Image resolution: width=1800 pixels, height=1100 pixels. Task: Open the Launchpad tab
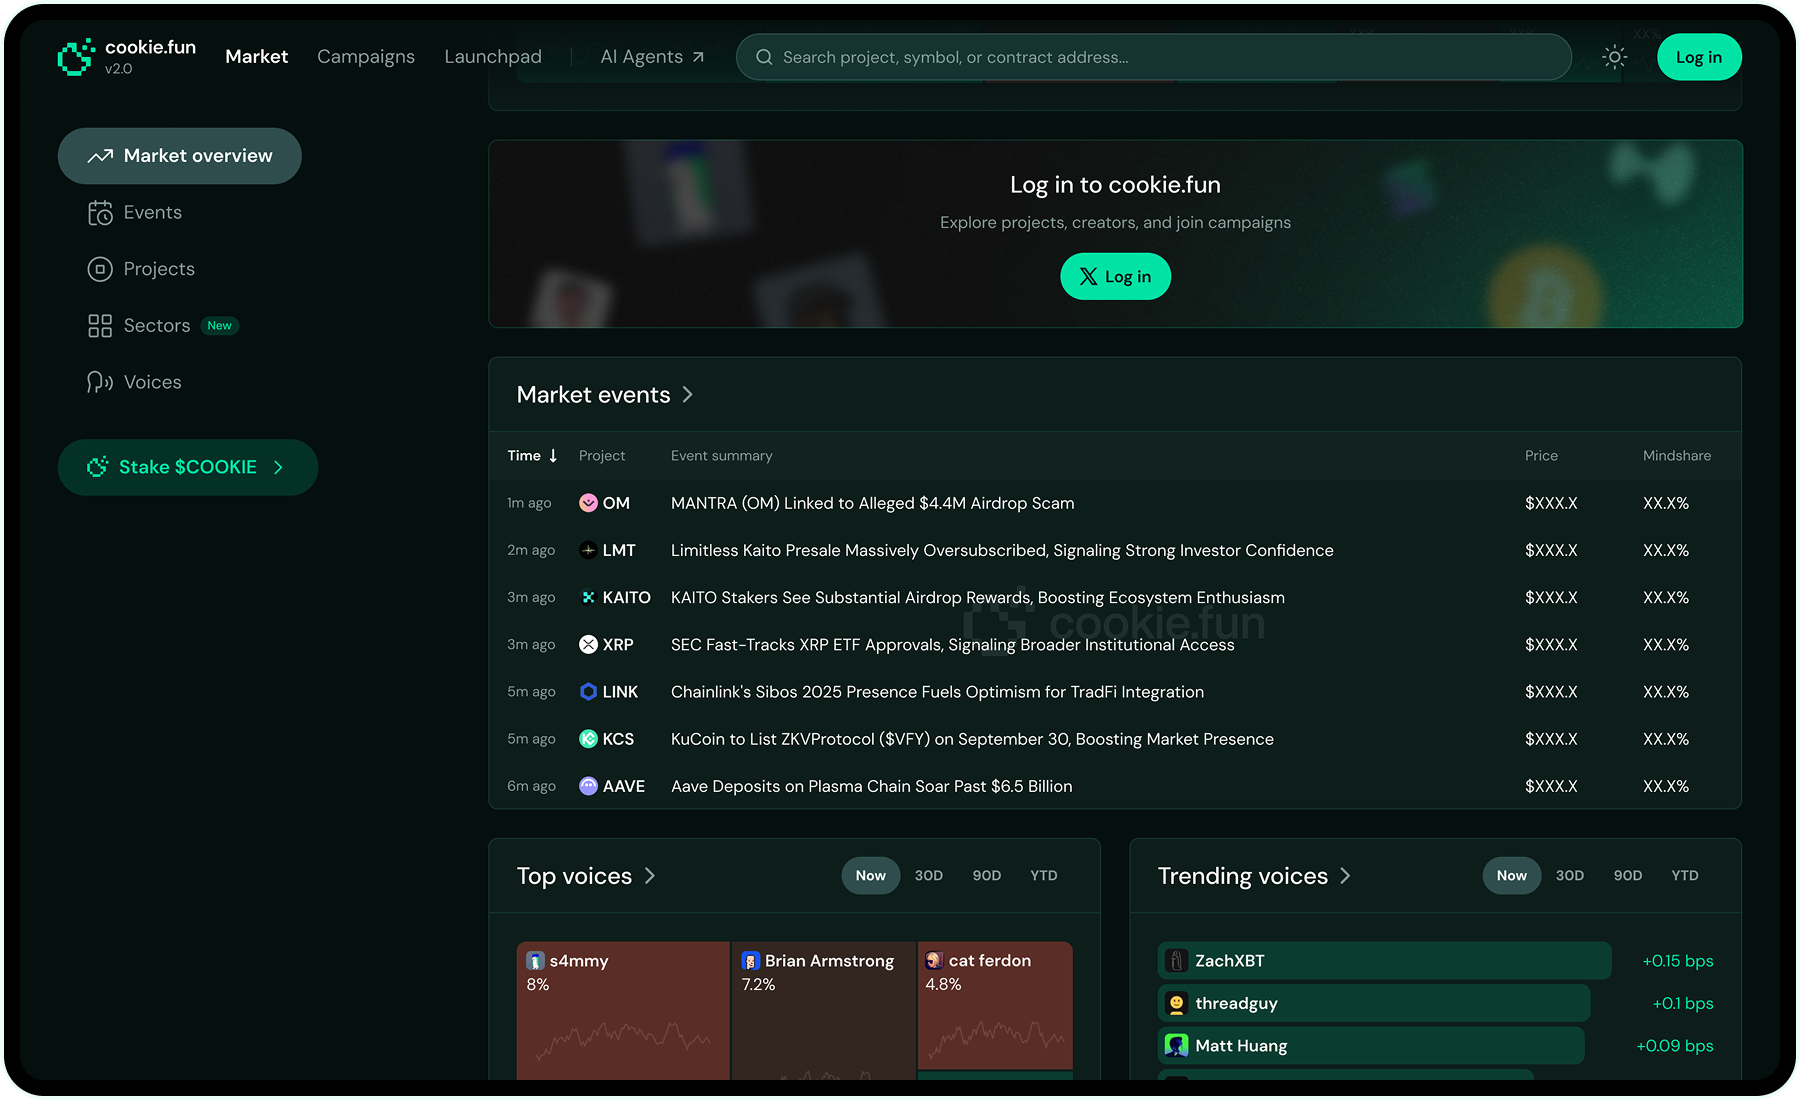(493, 57)
